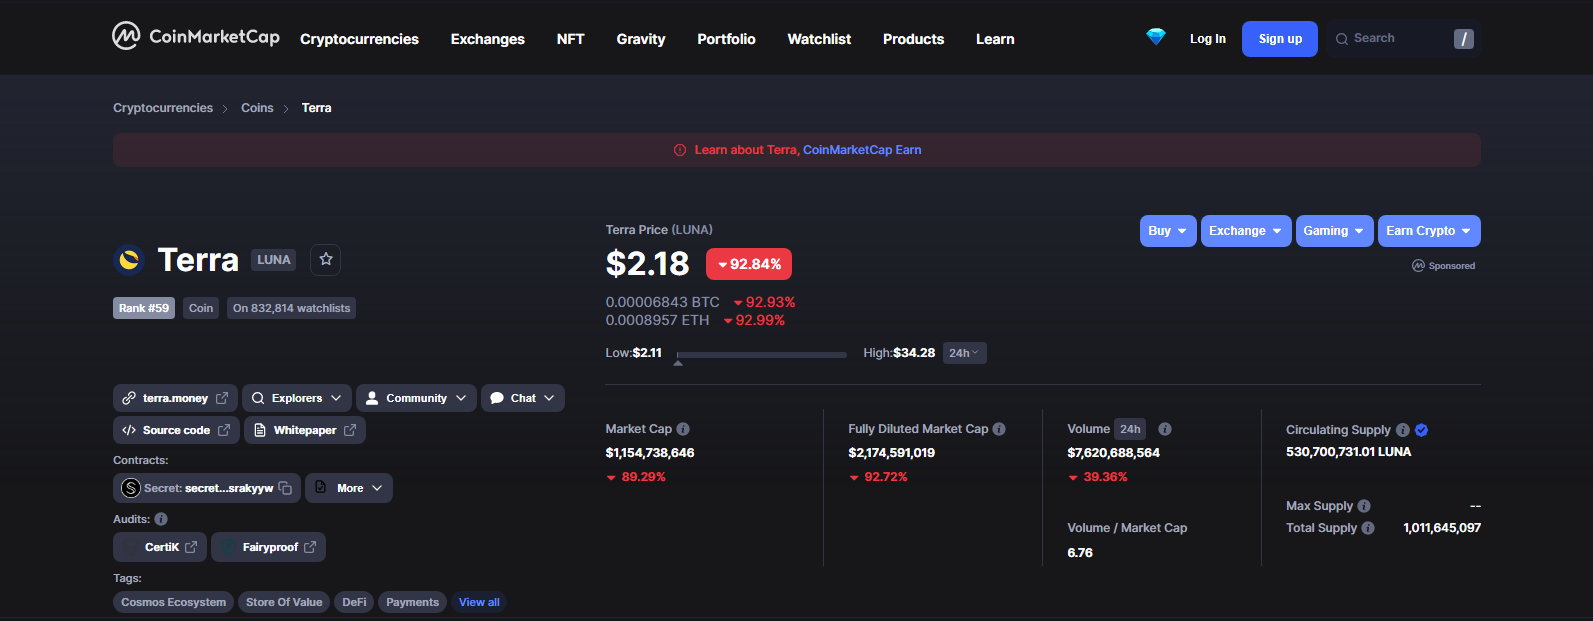Expand the 24h Low/High range selector

964,353
